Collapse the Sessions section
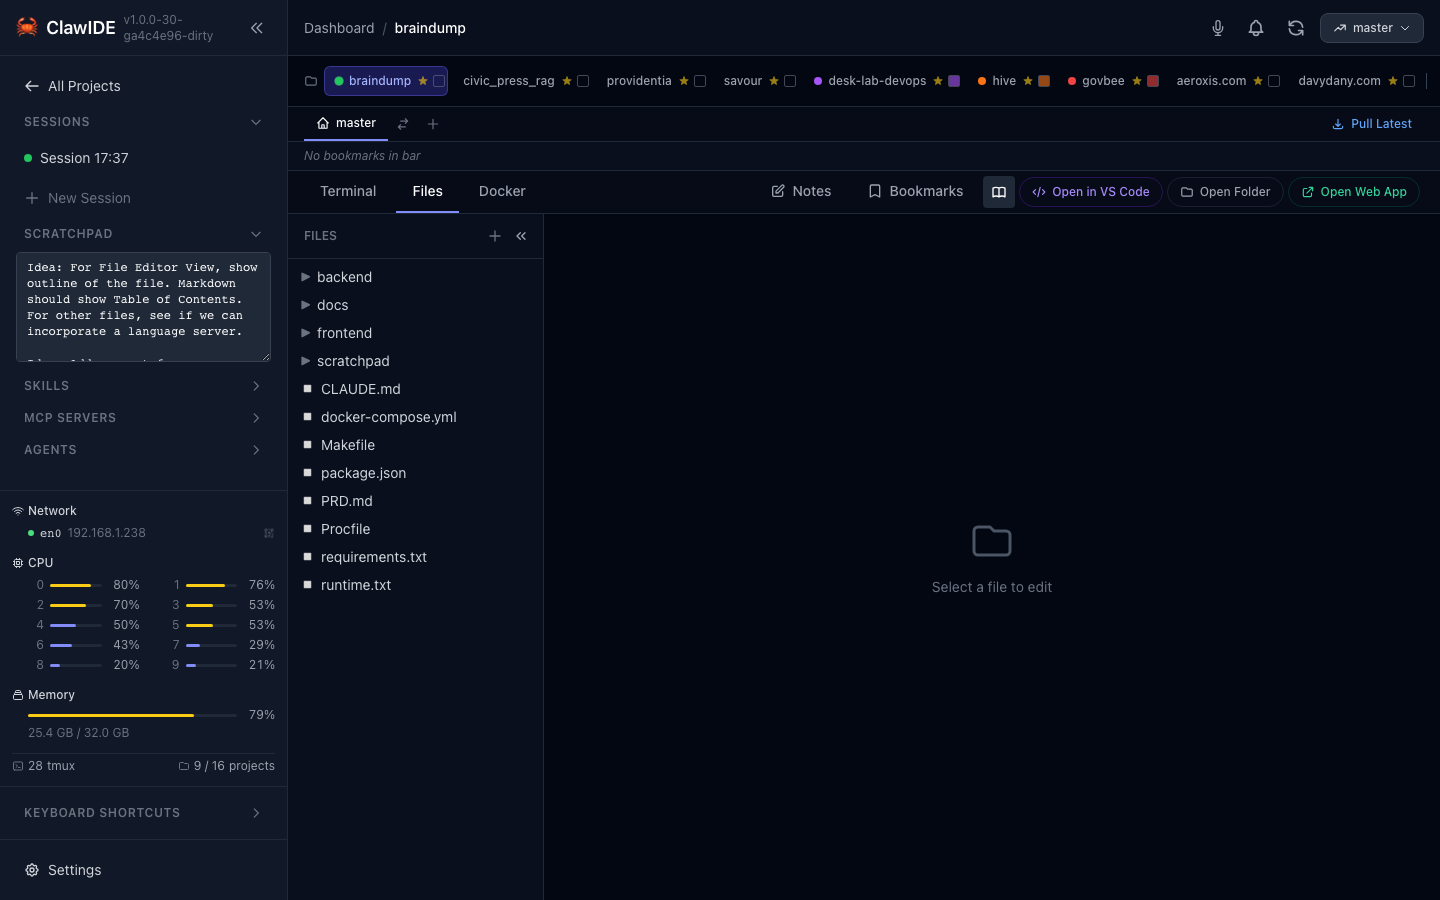The height and width of the screenshot is (900, 1440). pyautogui.click(x=256, y=121)
